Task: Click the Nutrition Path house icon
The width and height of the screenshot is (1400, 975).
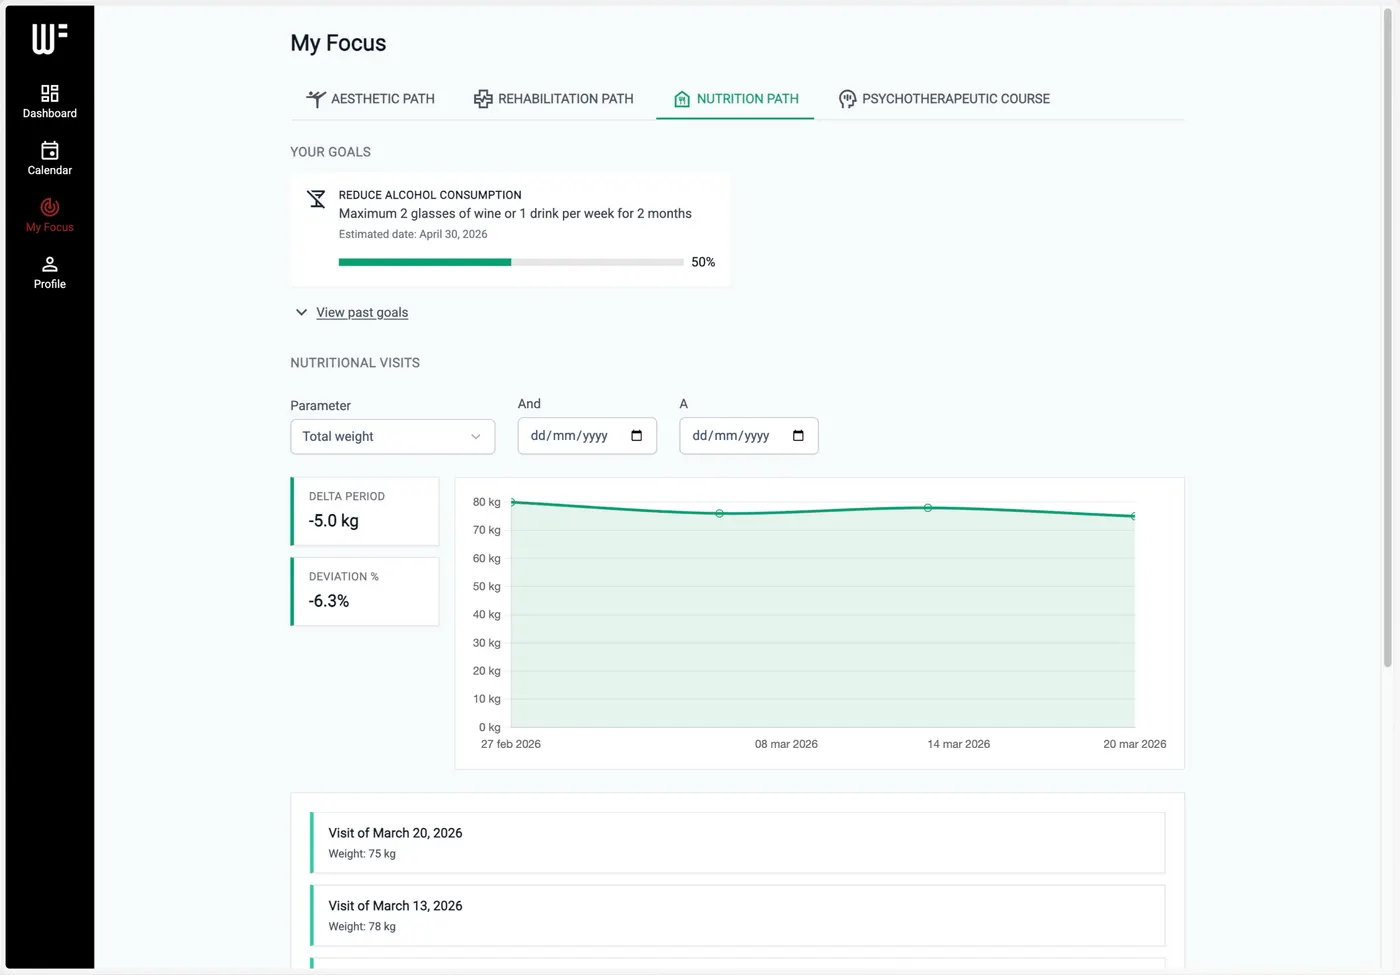Action: [682, 99]
